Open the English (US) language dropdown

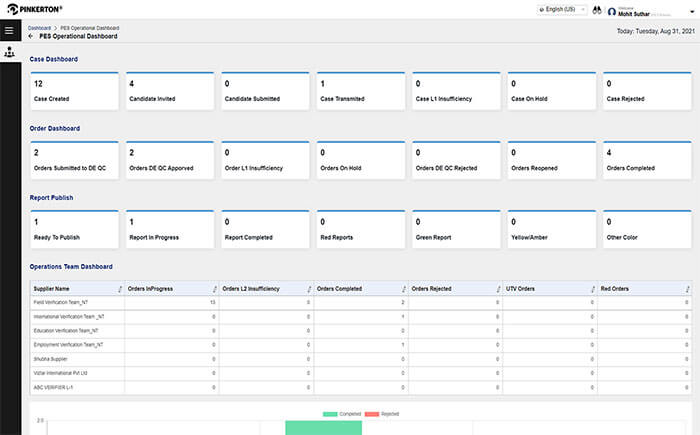562,9
